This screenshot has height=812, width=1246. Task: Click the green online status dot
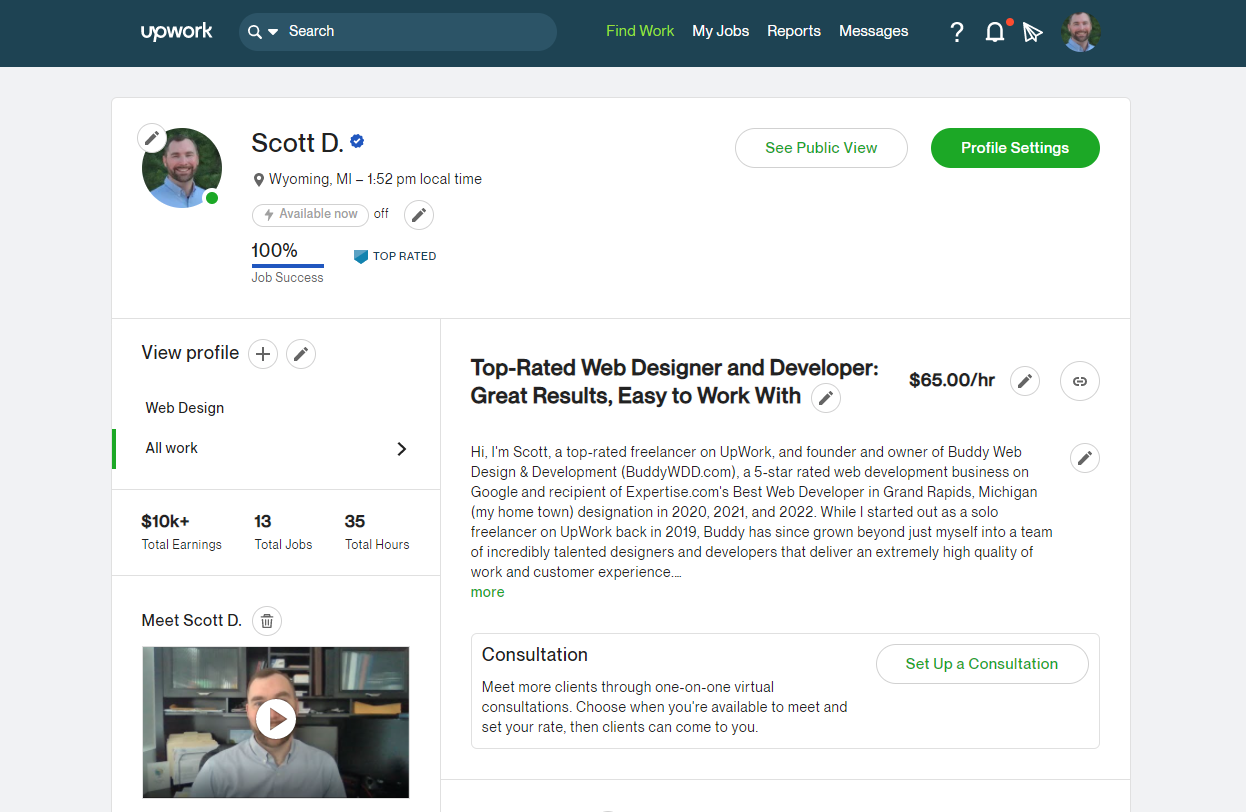[x=212, y=198]
